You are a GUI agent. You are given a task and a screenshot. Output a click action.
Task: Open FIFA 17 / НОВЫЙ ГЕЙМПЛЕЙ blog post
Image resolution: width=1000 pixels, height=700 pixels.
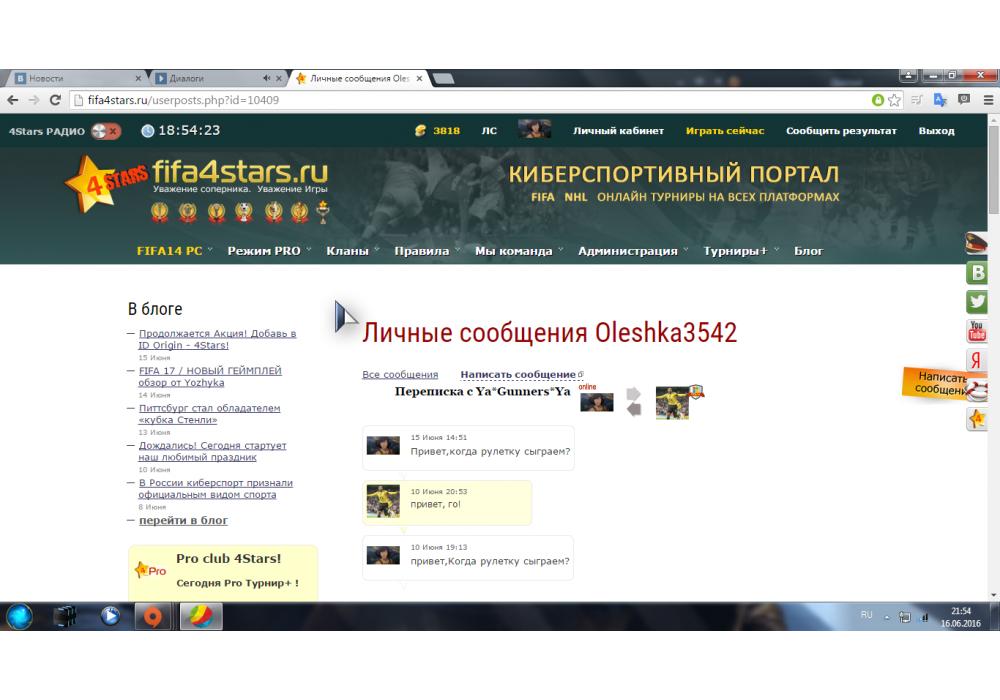pos(210,376)
